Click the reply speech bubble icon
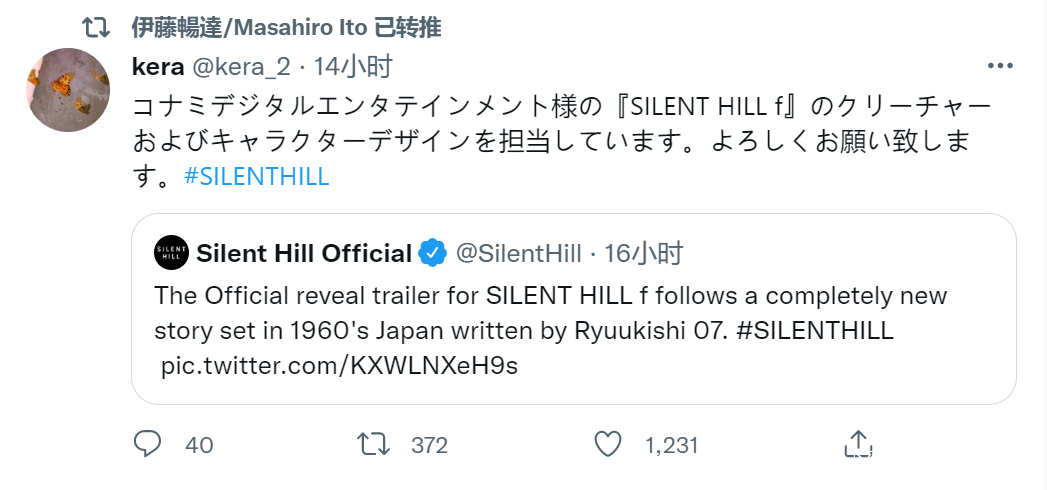 148,444
